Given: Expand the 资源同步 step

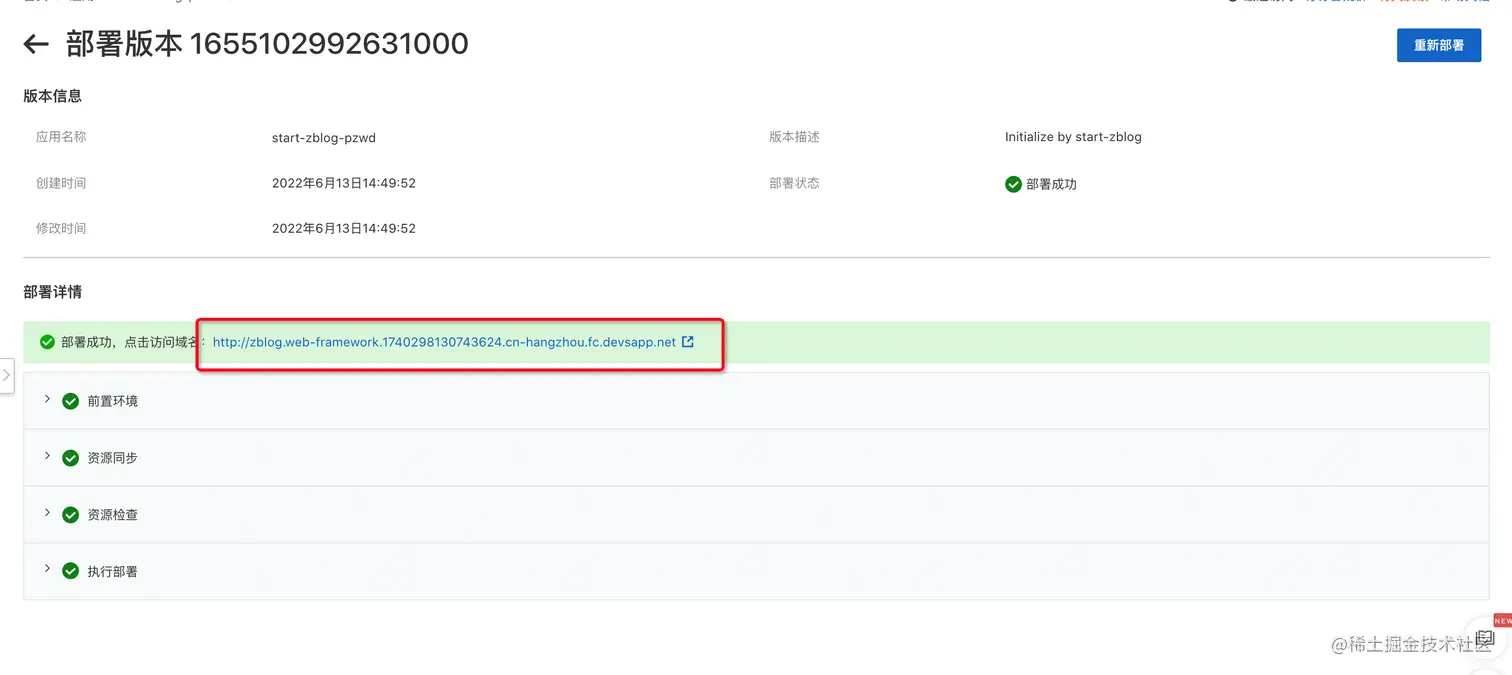Looking at the screenshot, I should 47,456.
